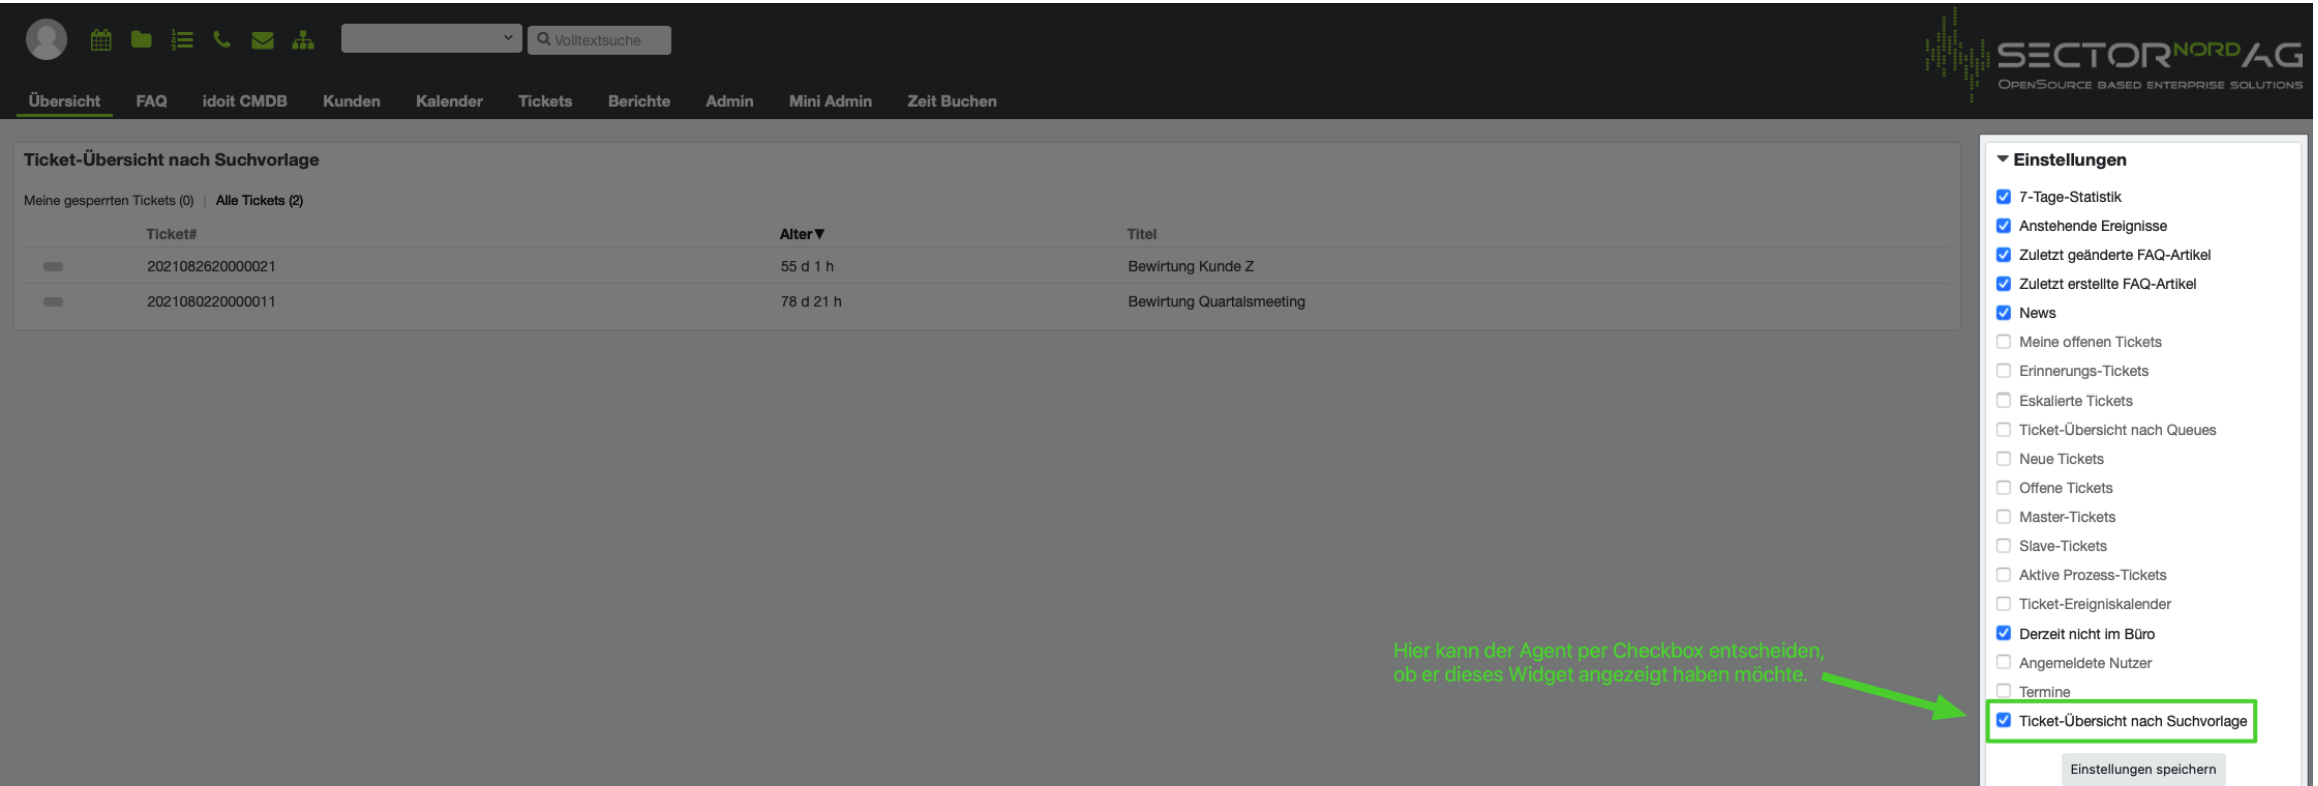This screenshot has width=2318, height=786.
Task: Enable the Offene Tickets checkbox
Action: click(x=2003, y=488)
